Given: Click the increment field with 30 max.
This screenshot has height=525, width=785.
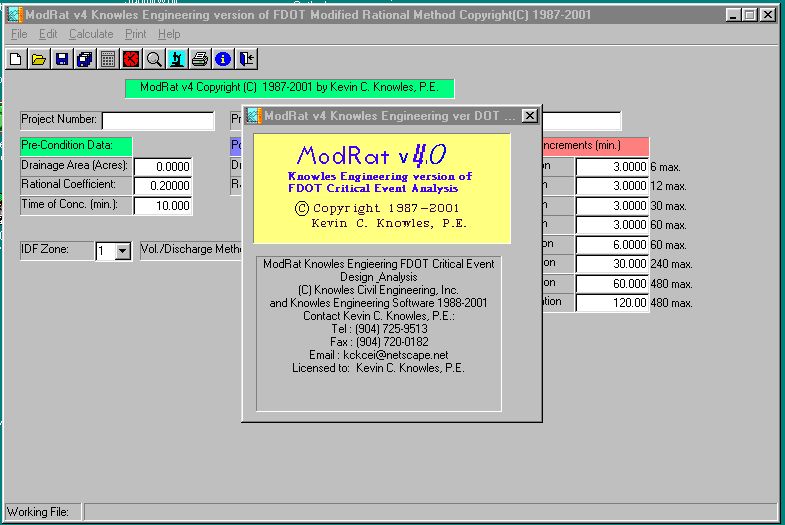Looking at the screenshot, I should [612, 206].
